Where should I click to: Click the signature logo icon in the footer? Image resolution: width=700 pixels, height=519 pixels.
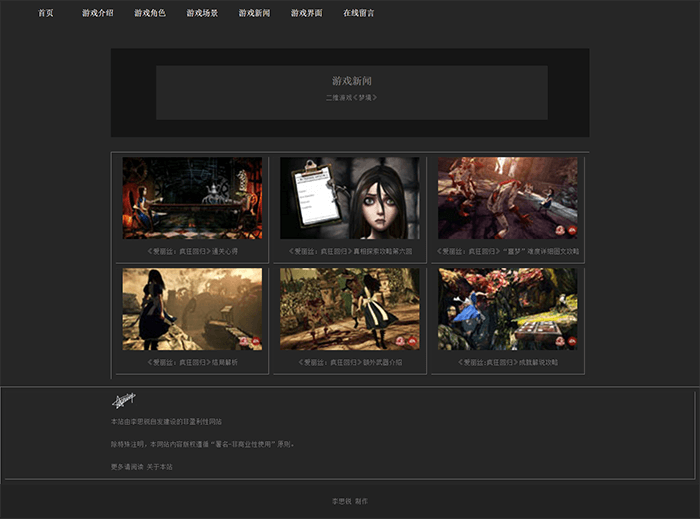coord(123,401)
